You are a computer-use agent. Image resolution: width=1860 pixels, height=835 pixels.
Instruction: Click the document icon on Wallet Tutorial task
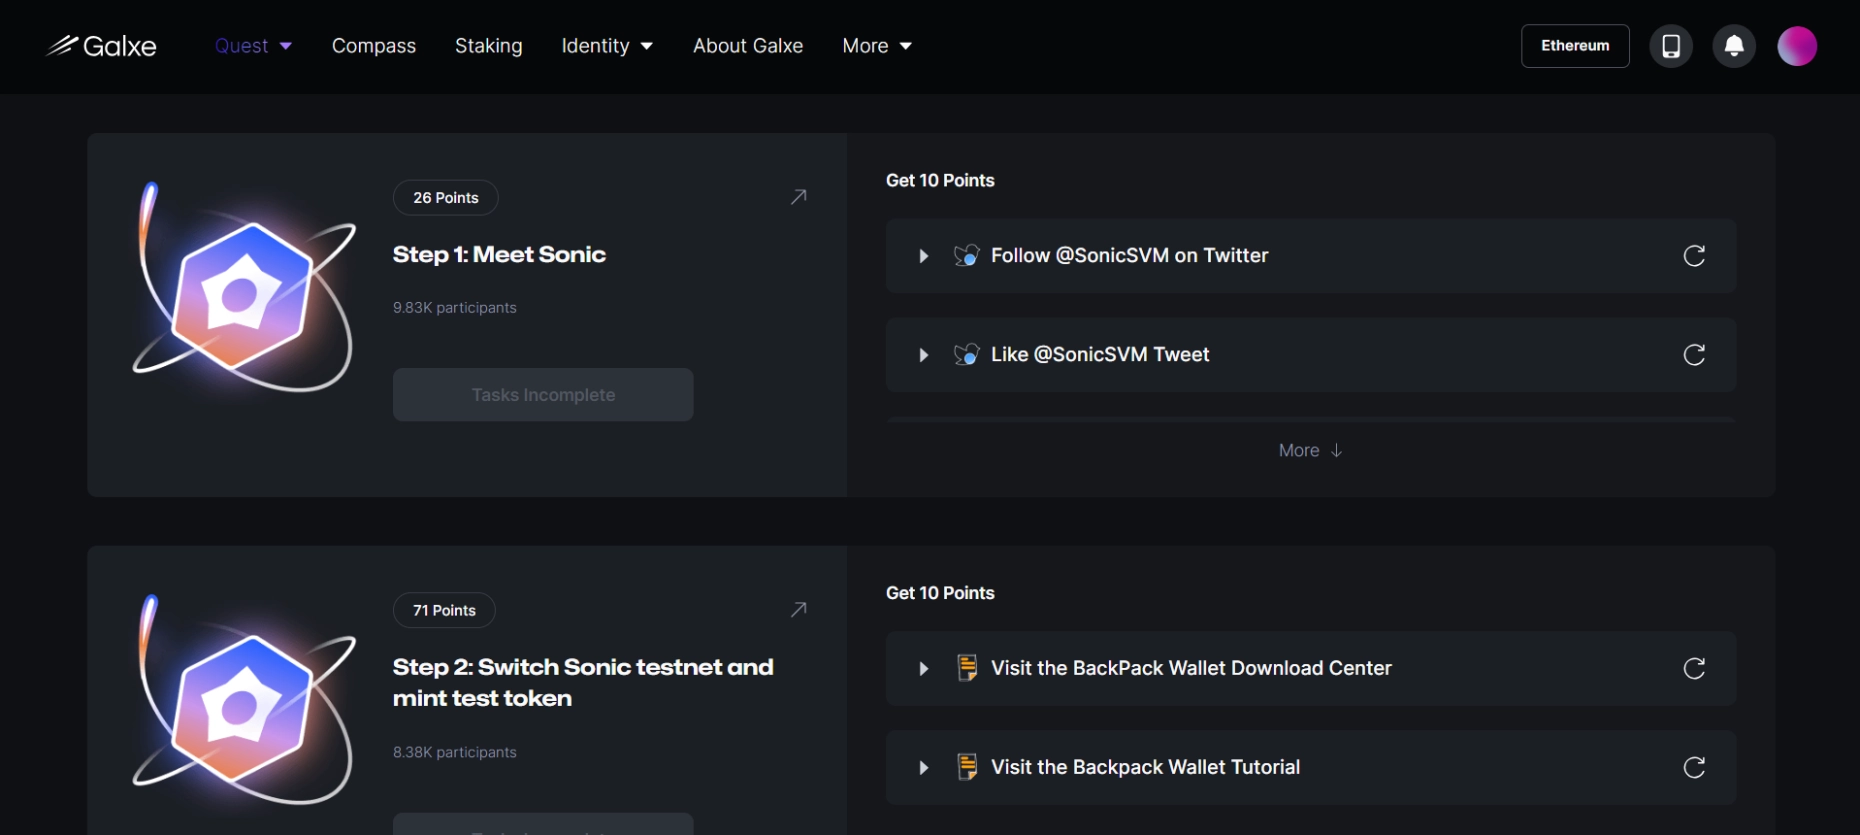(x=967, y=767)
